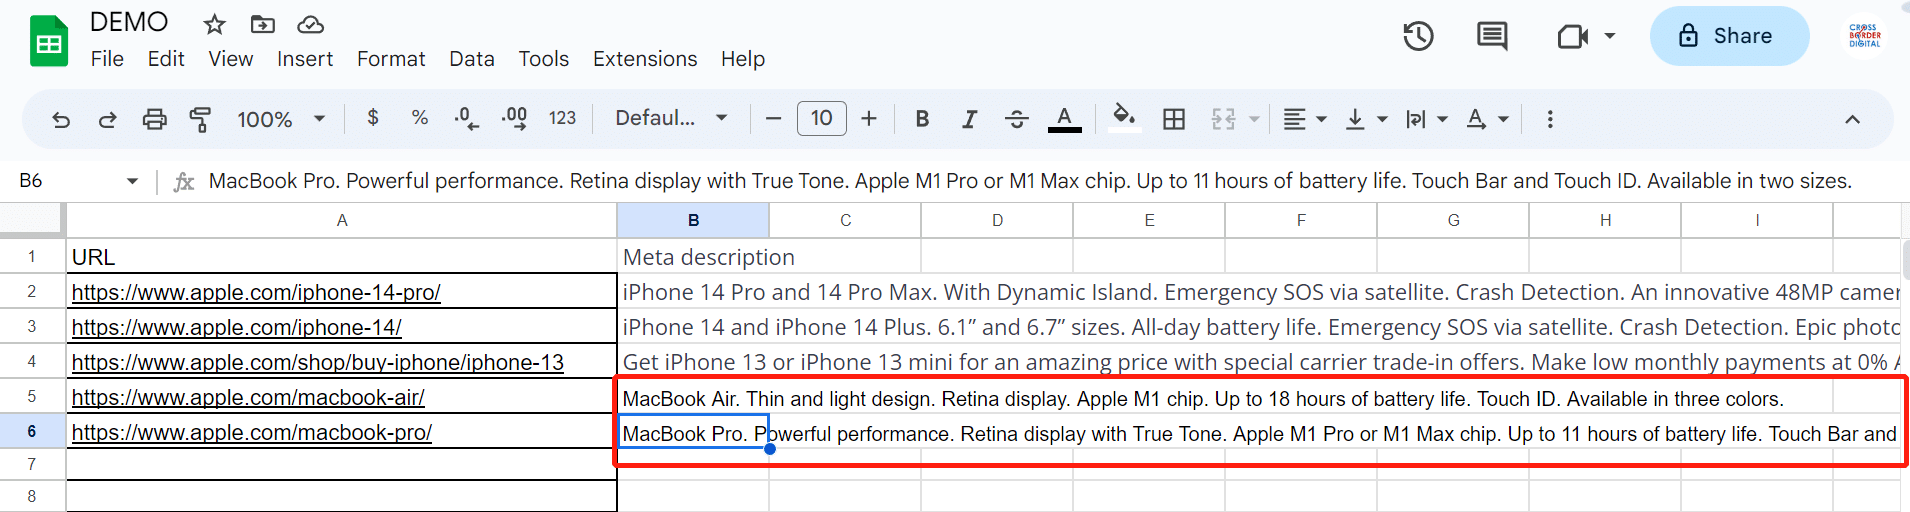Select the Paint format tool
Image resolution: width=1910 pixels, height=512 pixels.
point(200,119)
